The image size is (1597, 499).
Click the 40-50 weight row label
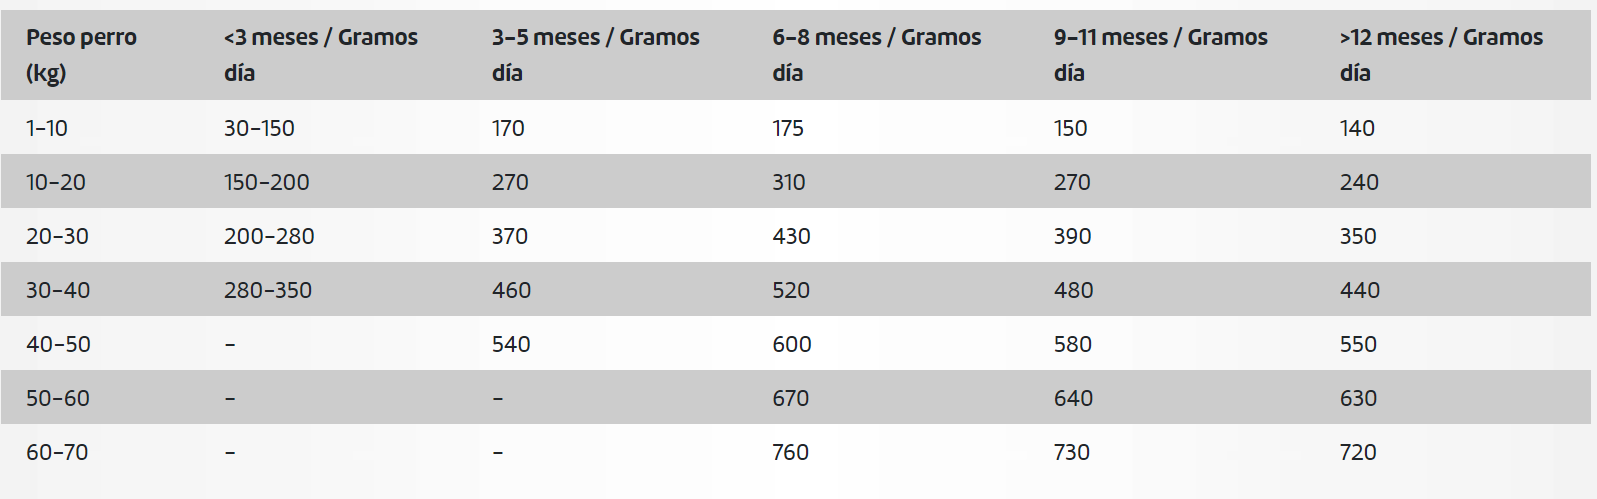(x=58, y=344)
